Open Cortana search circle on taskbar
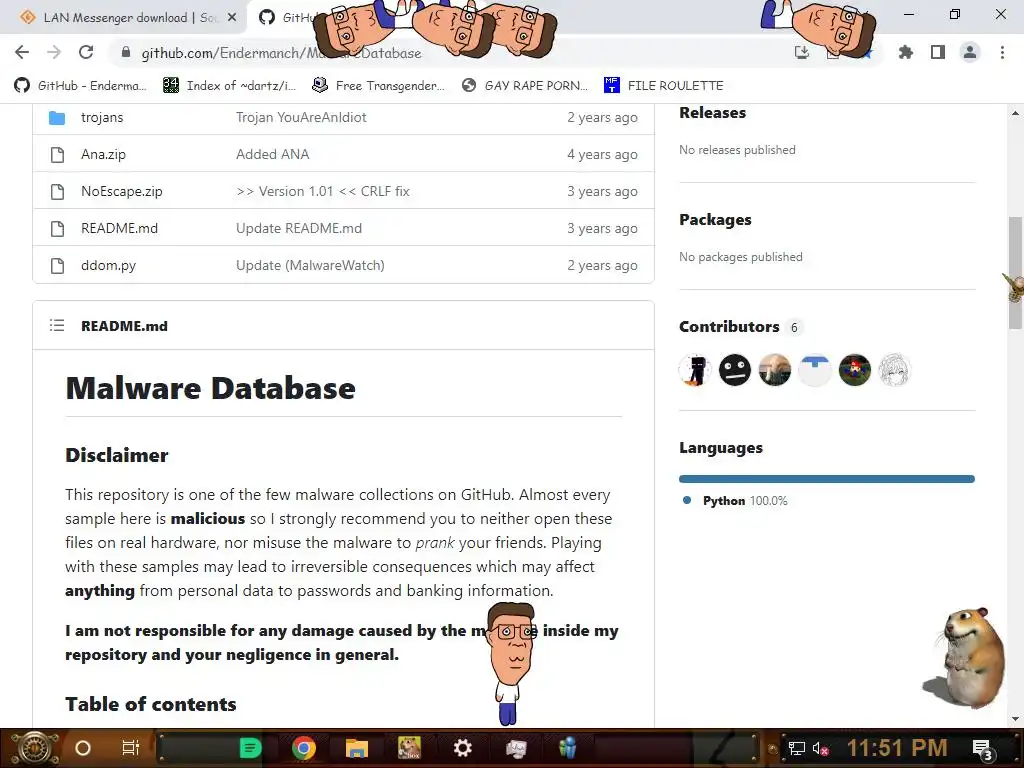Viewport: 1024px width, 768px height. coord(83,748)
